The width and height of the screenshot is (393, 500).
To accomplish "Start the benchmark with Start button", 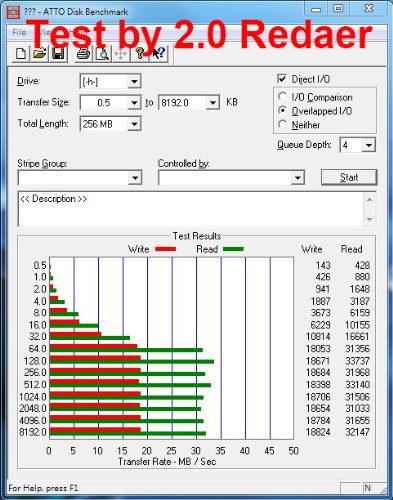I will pyautogui.click(x=349, y=177).
